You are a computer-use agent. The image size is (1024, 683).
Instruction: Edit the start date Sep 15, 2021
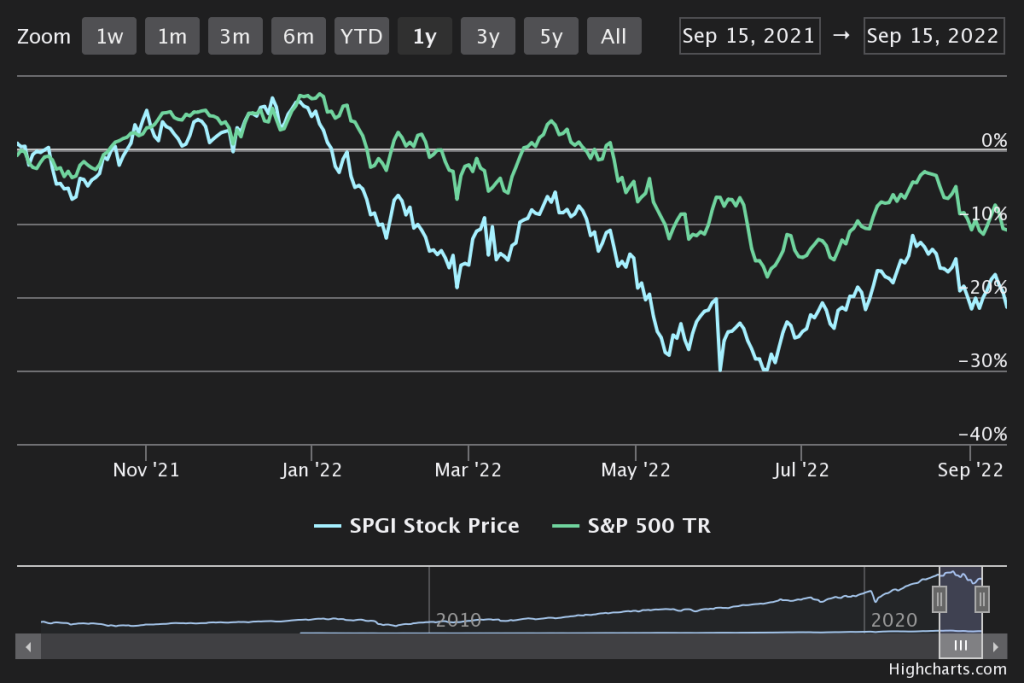tap(749, 37)
